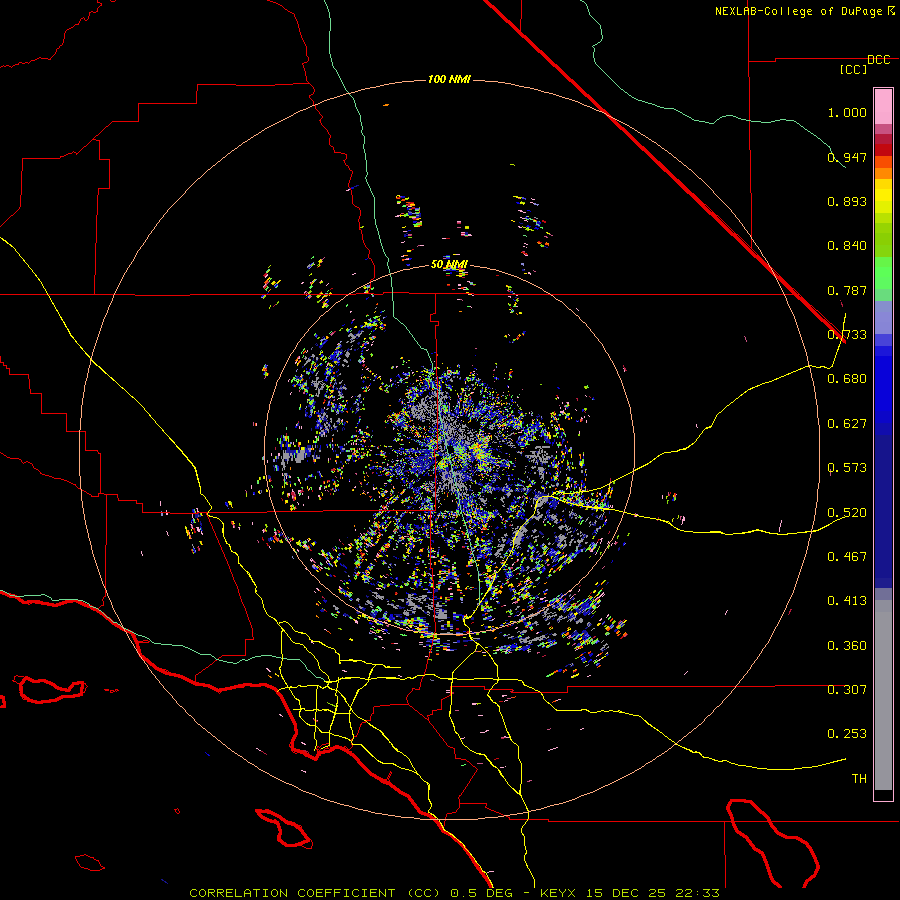
Task: Select the 0.680 legend value
Action: (x=847, y=379)
